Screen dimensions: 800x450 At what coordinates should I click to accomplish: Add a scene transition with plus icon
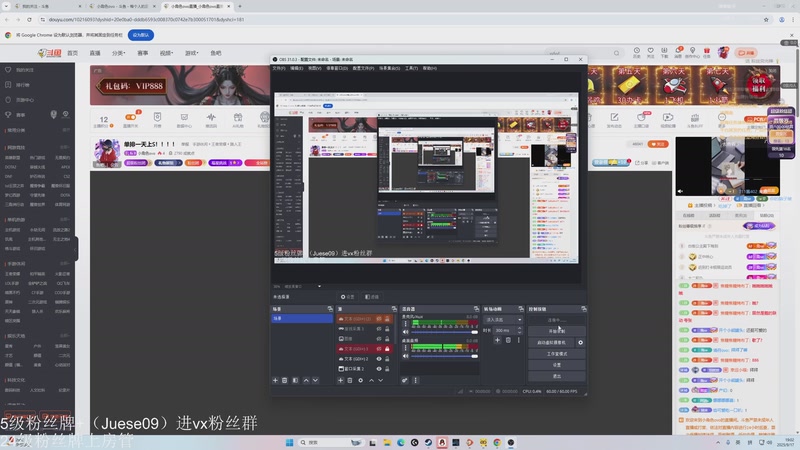click(x=497, y=340)
